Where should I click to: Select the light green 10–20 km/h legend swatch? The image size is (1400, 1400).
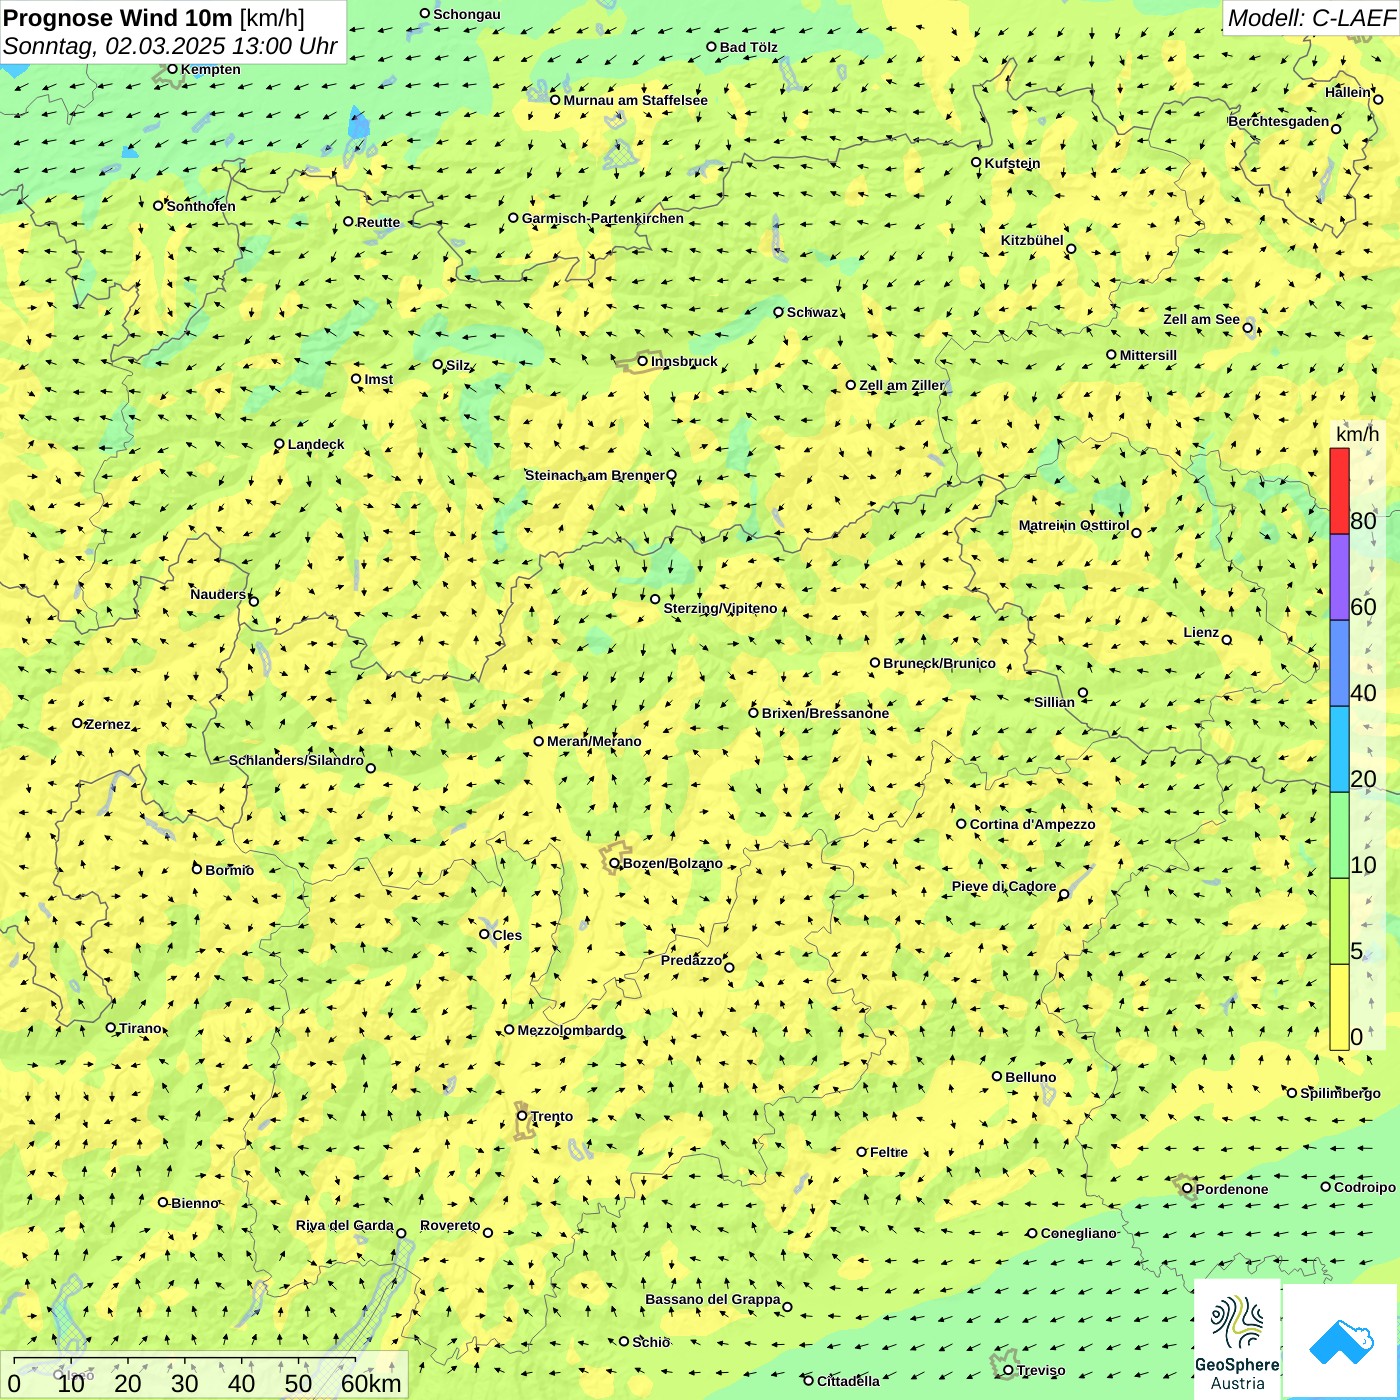[x=1339, y=835]
